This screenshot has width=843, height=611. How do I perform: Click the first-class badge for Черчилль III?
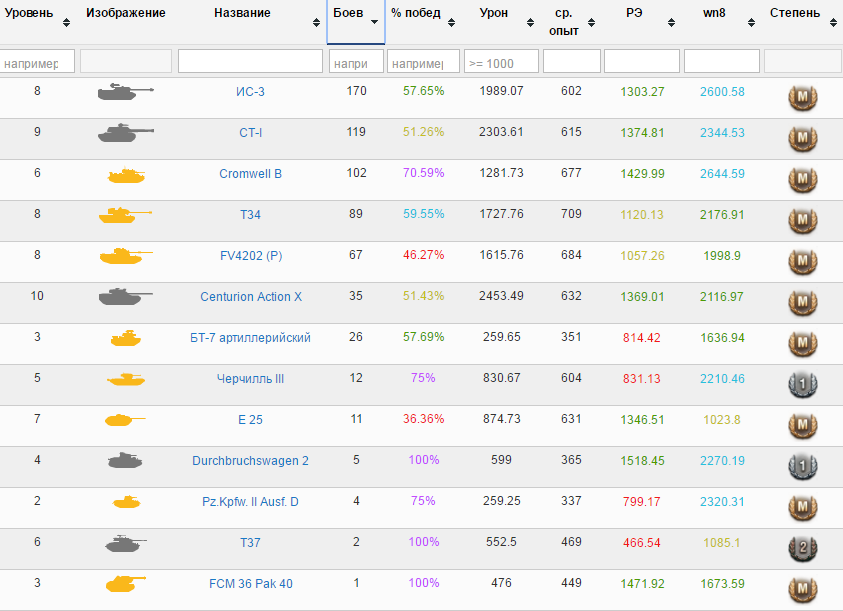point(802,381)
